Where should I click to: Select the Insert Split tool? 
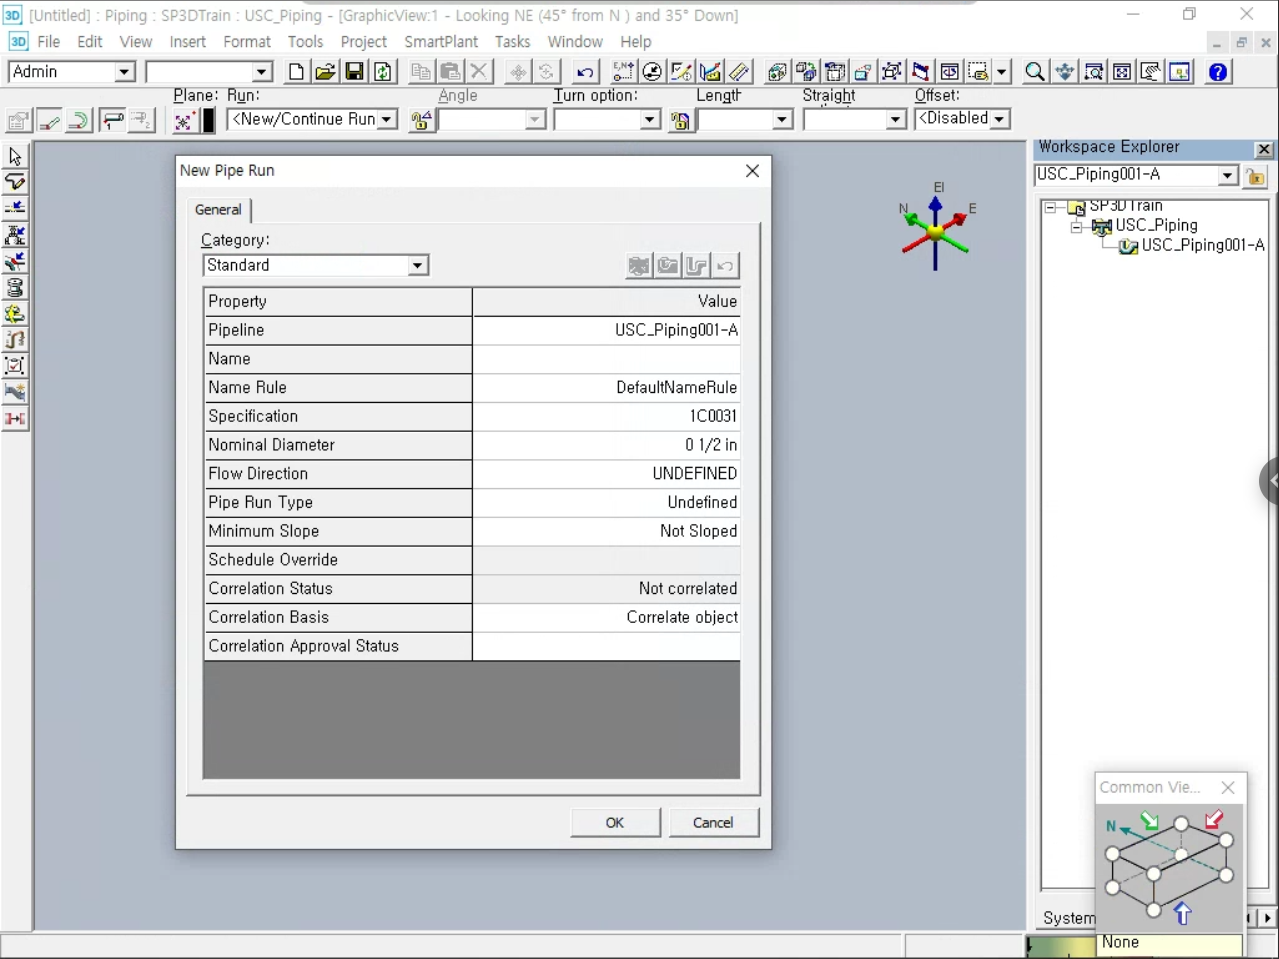click(15, 209)
